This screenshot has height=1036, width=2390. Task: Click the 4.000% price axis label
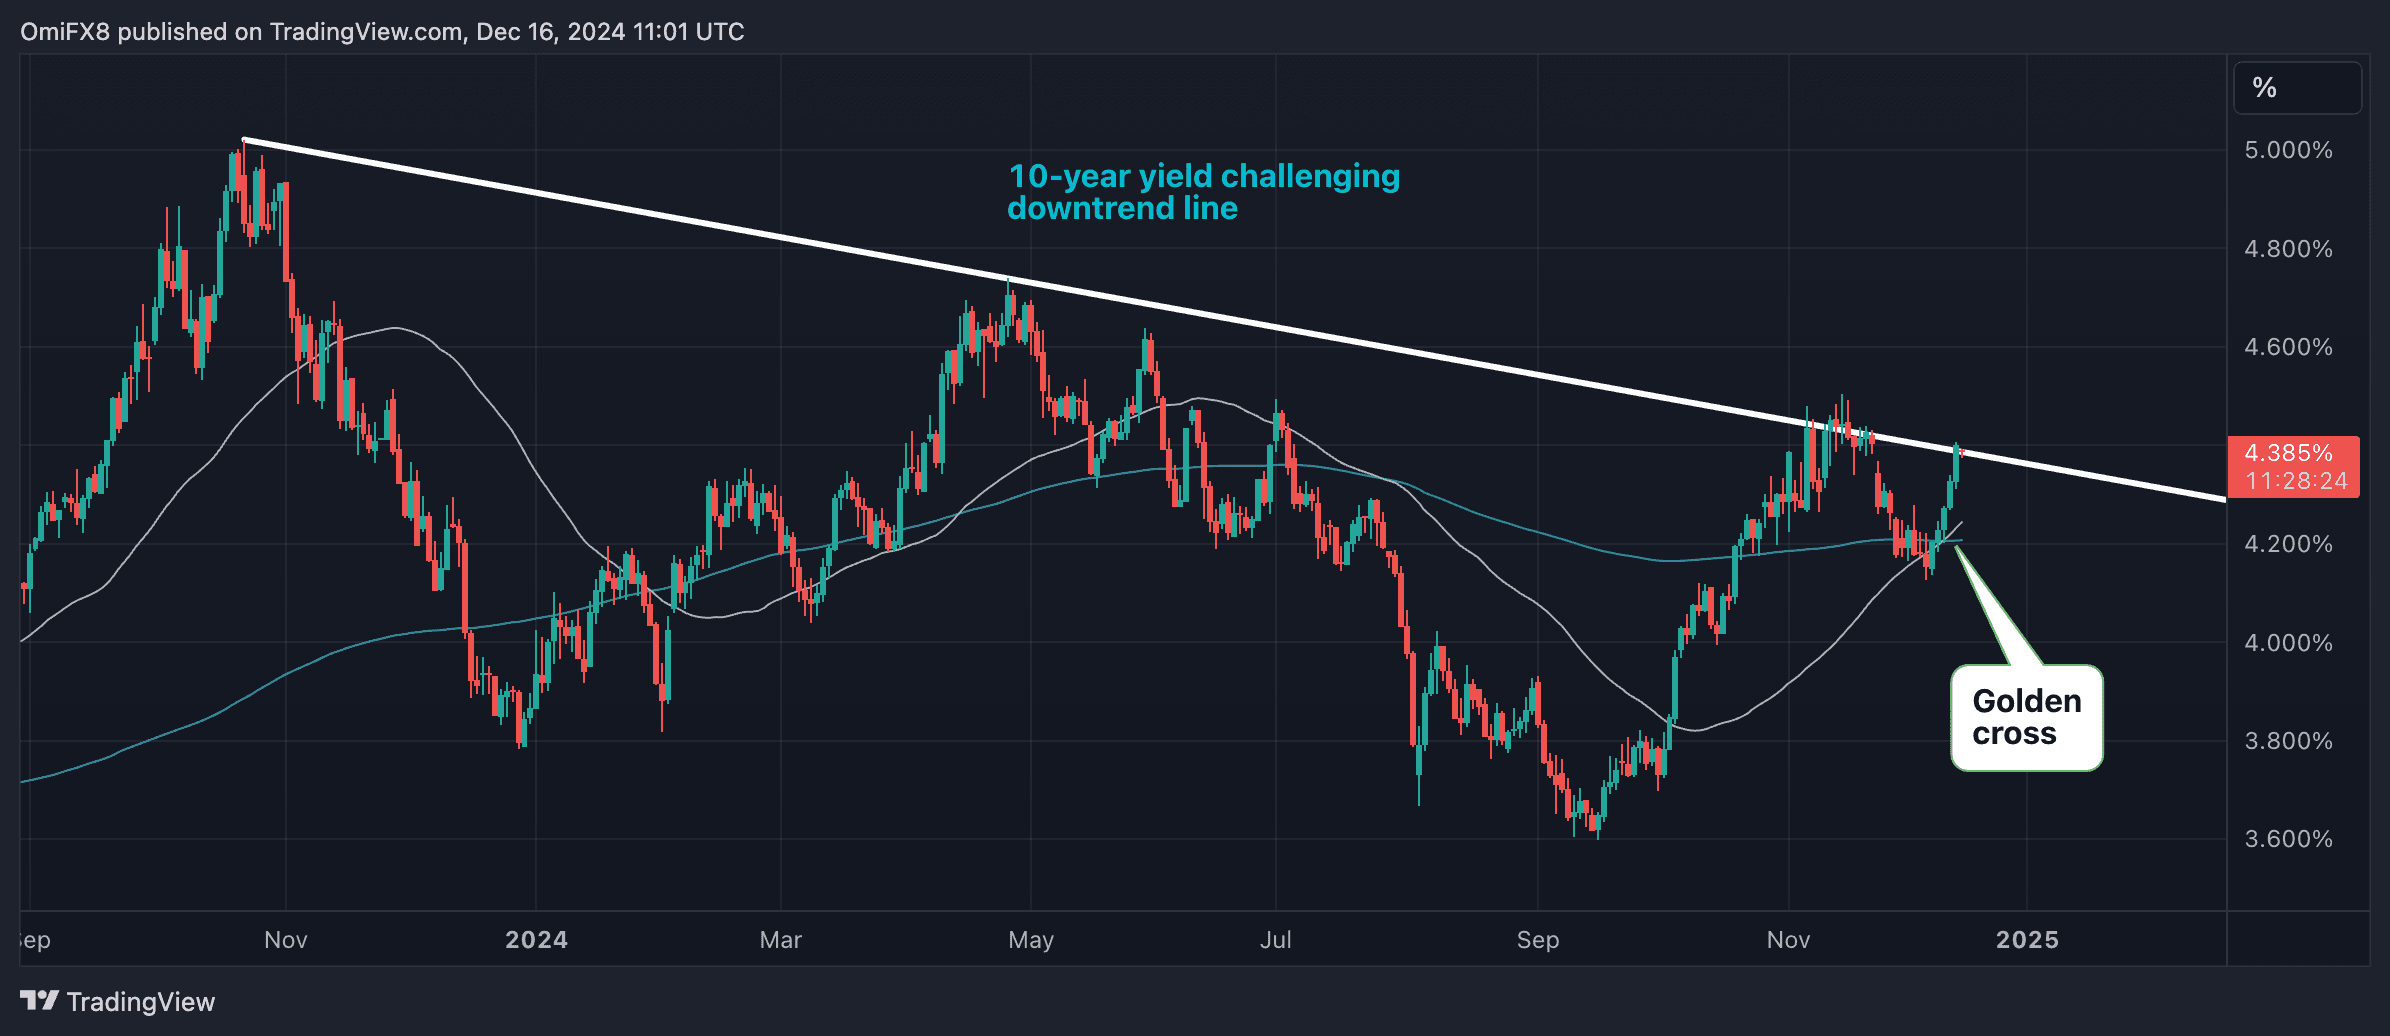2289,643
